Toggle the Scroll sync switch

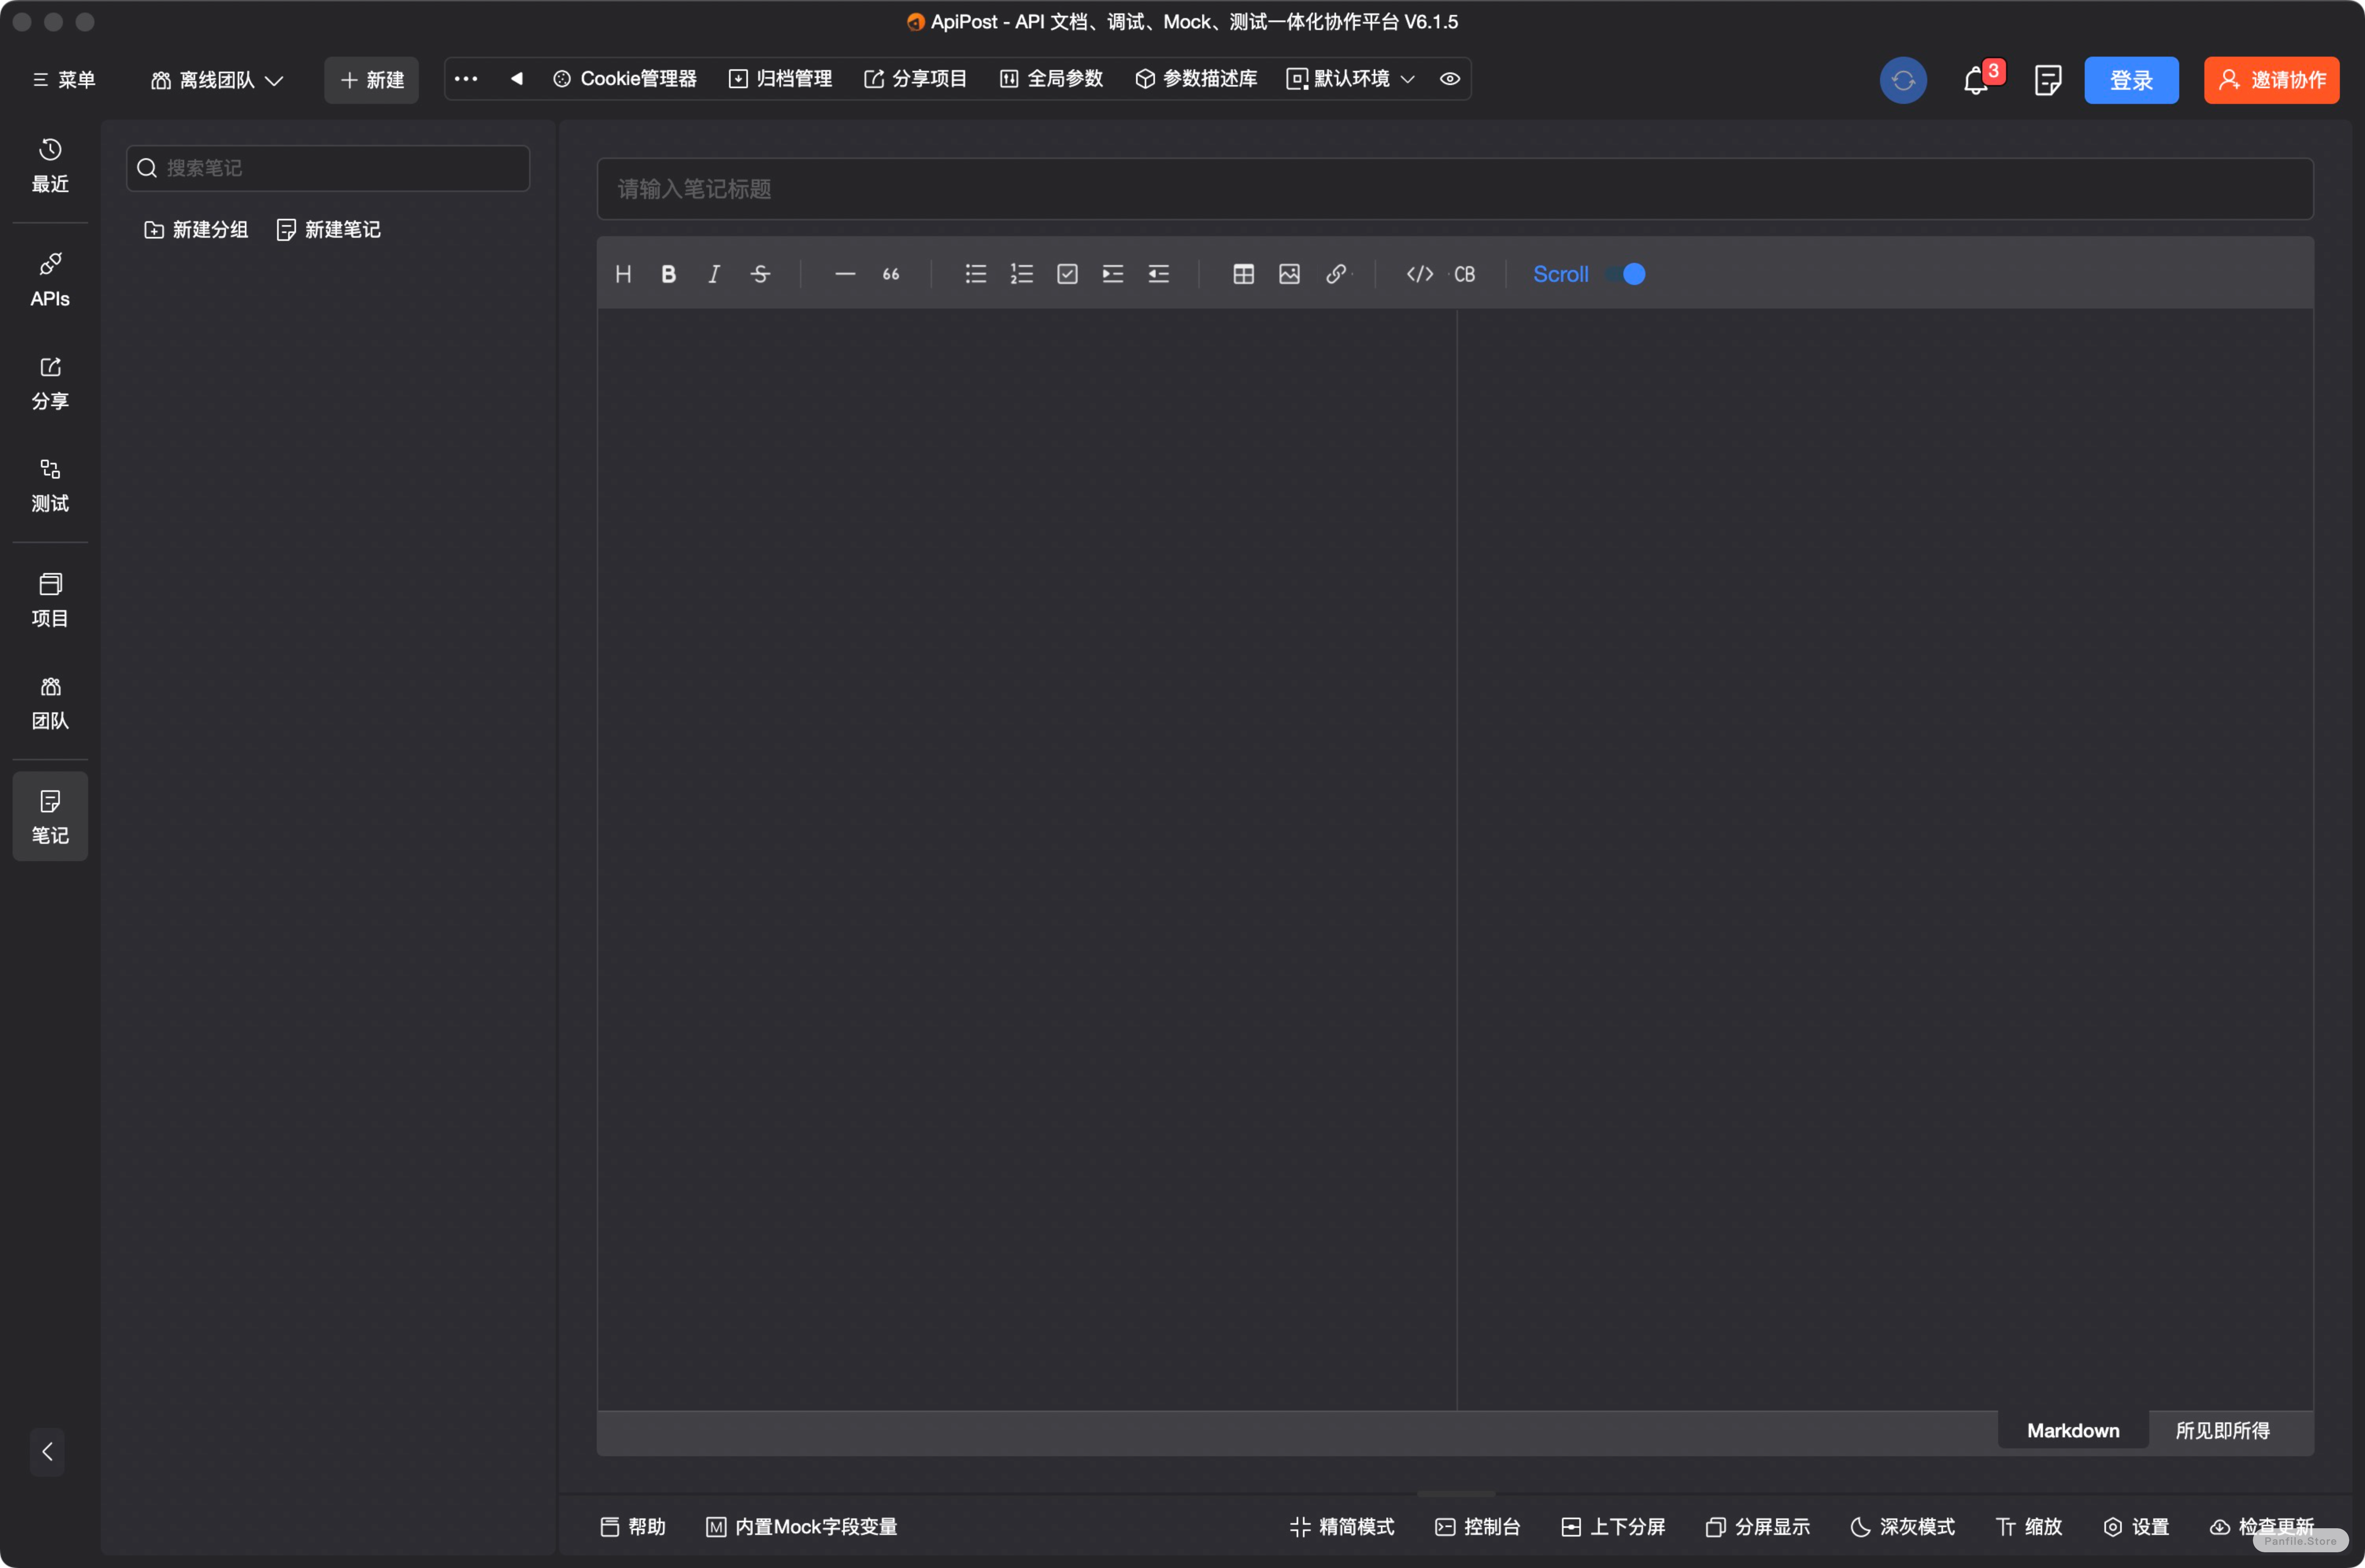point(1626,274)
